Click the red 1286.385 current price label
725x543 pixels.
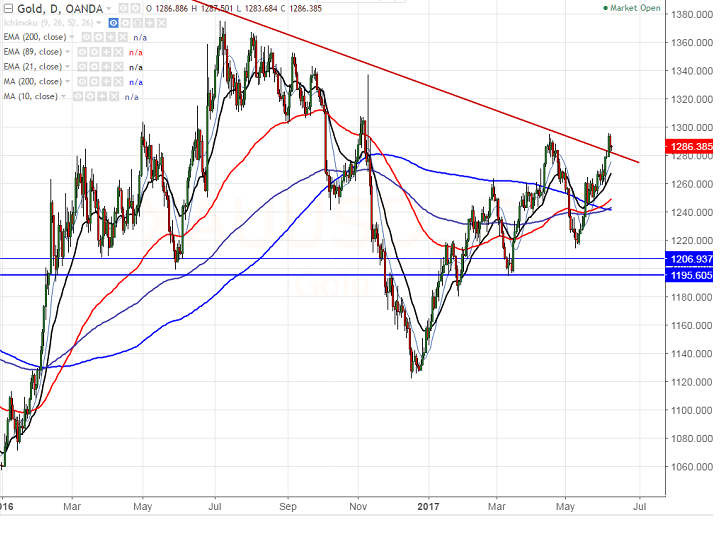(x=689, y=147)
